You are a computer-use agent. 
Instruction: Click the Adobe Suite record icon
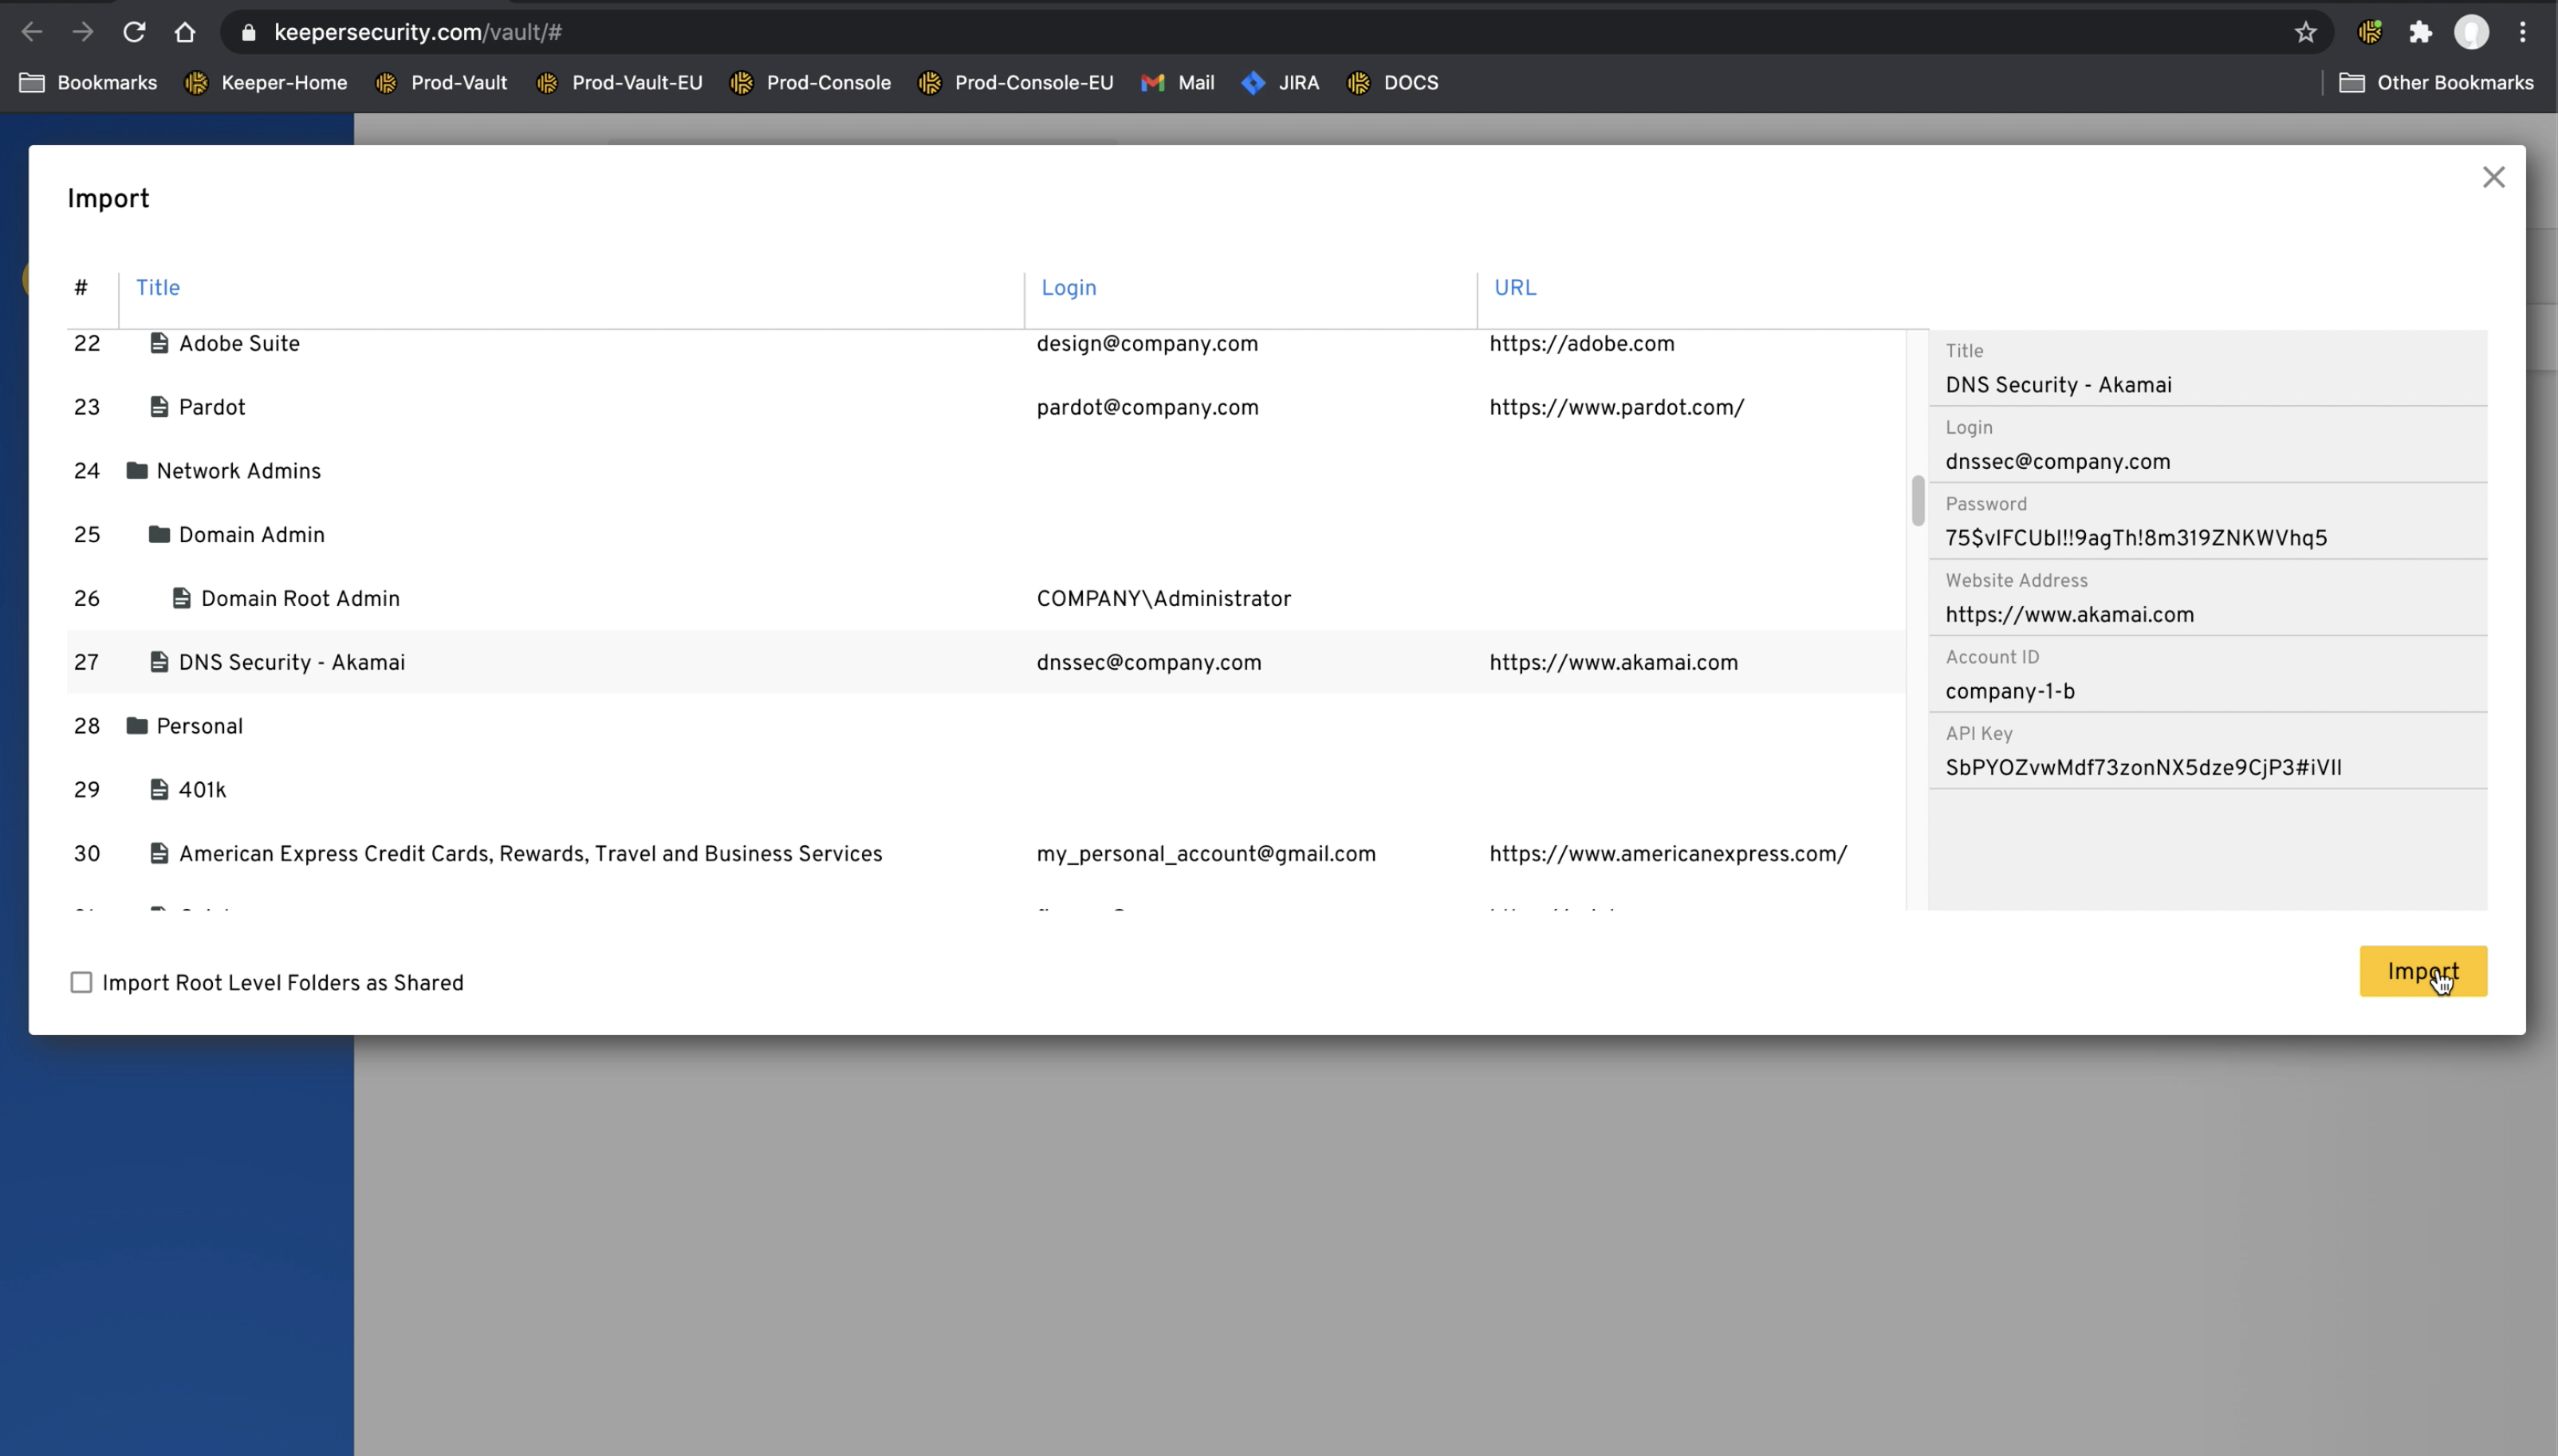(x=159, y=343)
